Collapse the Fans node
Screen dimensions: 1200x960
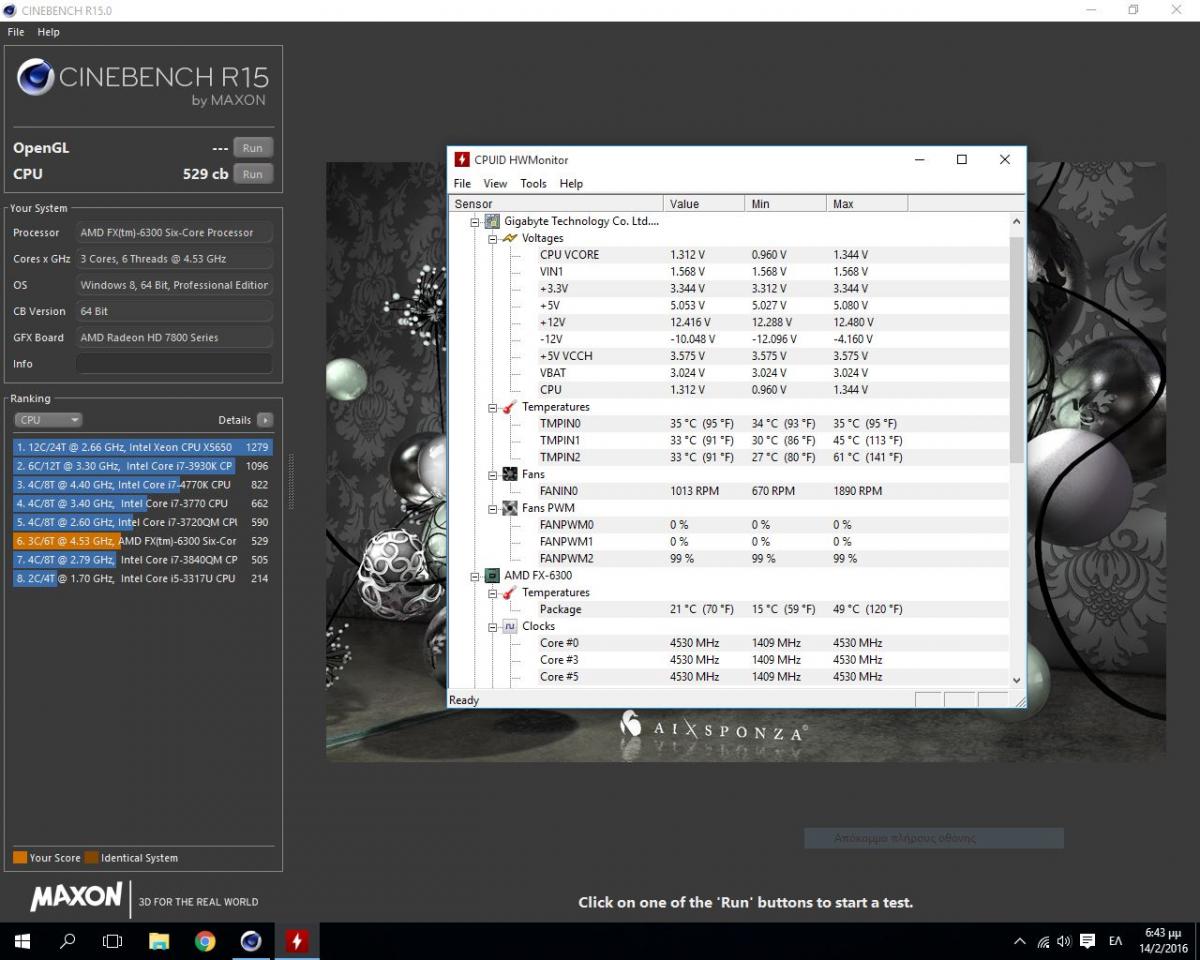pyautogui.click(x=492, y=474)
